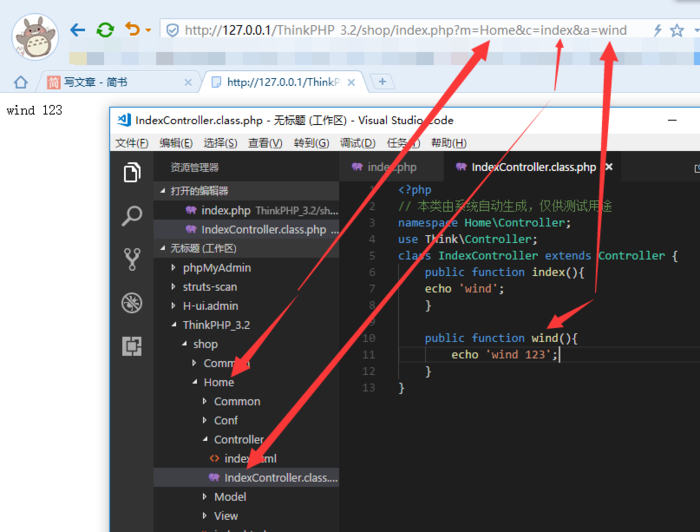Reload page with green refresh icon

(105, 30)
